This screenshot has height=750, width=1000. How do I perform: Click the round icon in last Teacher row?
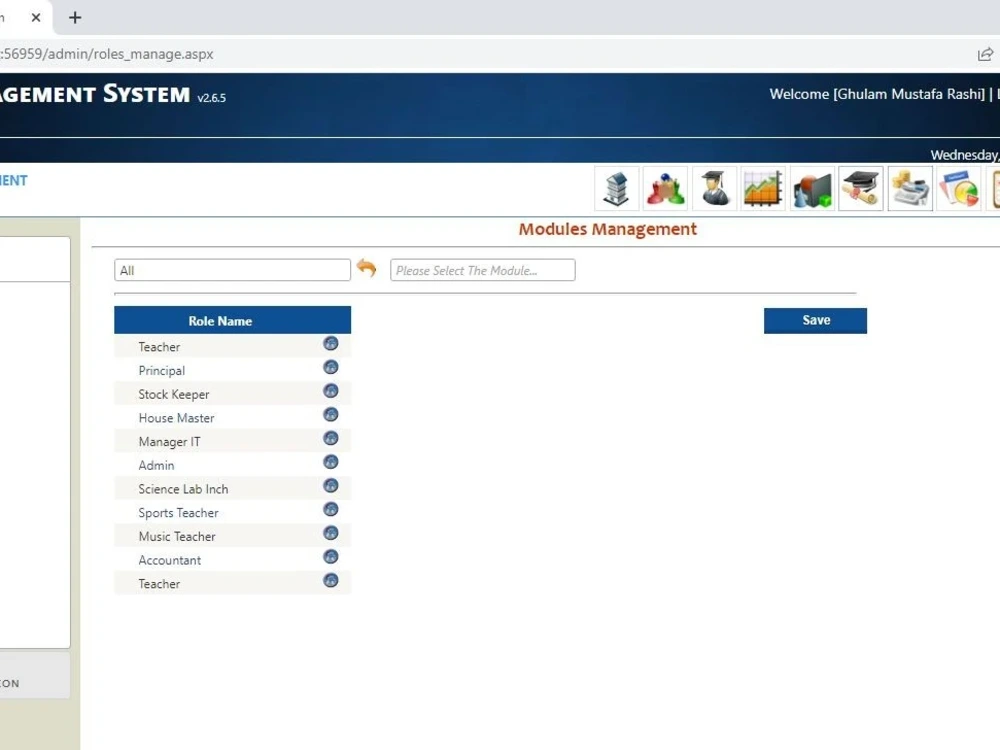(x=330, y=580)
